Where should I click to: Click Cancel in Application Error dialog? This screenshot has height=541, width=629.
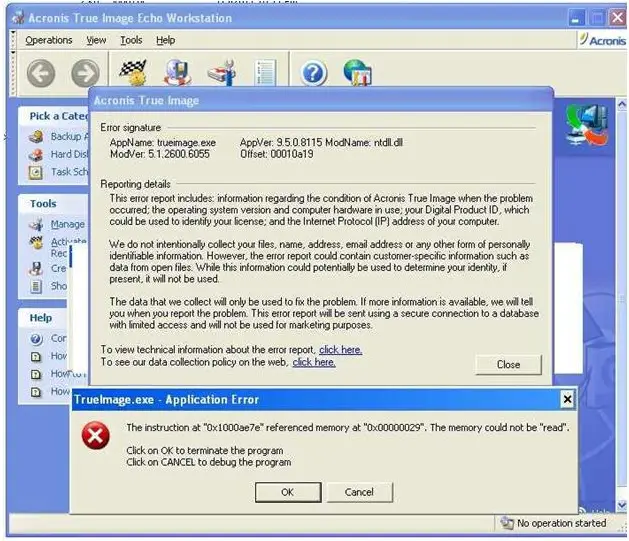pos(359,492)
